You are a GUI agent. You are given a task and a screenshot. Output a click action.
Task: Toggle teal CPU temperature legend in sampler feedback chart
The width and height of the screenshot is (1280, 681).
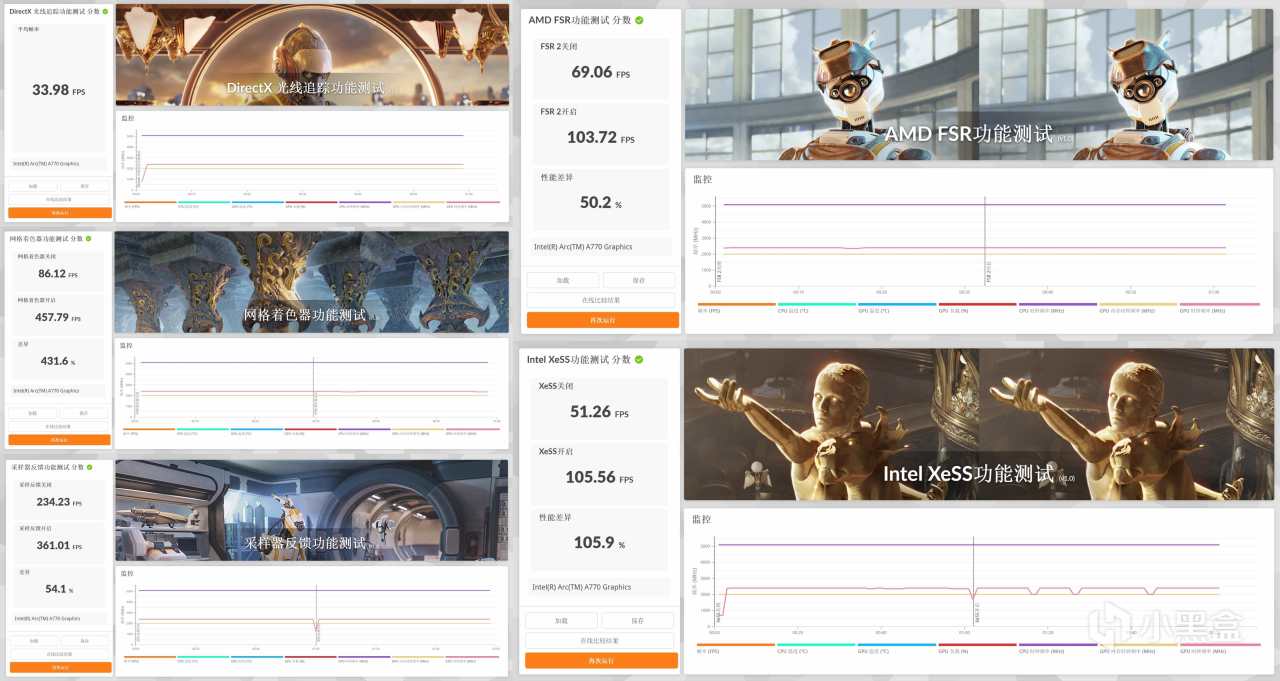point(203,658)
